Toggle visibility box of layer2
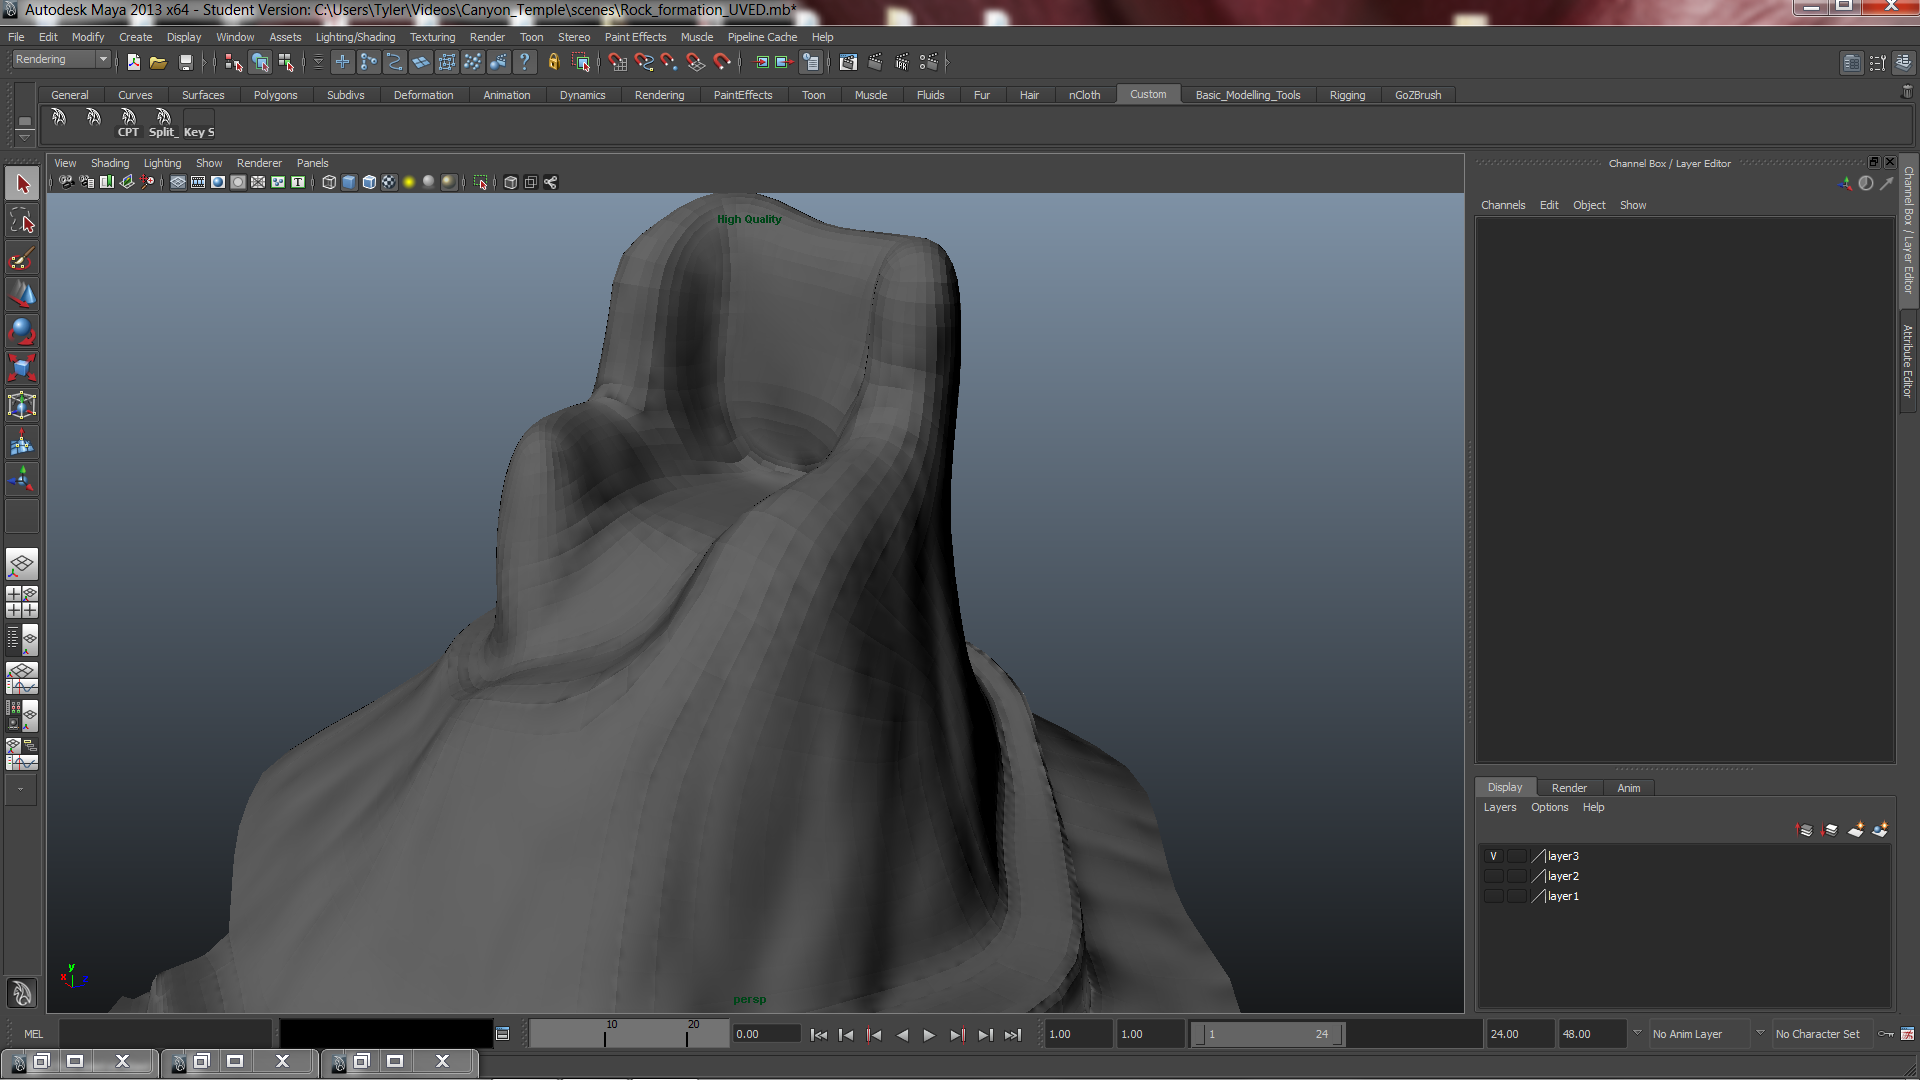Image resolution: width=1920 pixels, height=1080 pixels. click(1494, 876)
